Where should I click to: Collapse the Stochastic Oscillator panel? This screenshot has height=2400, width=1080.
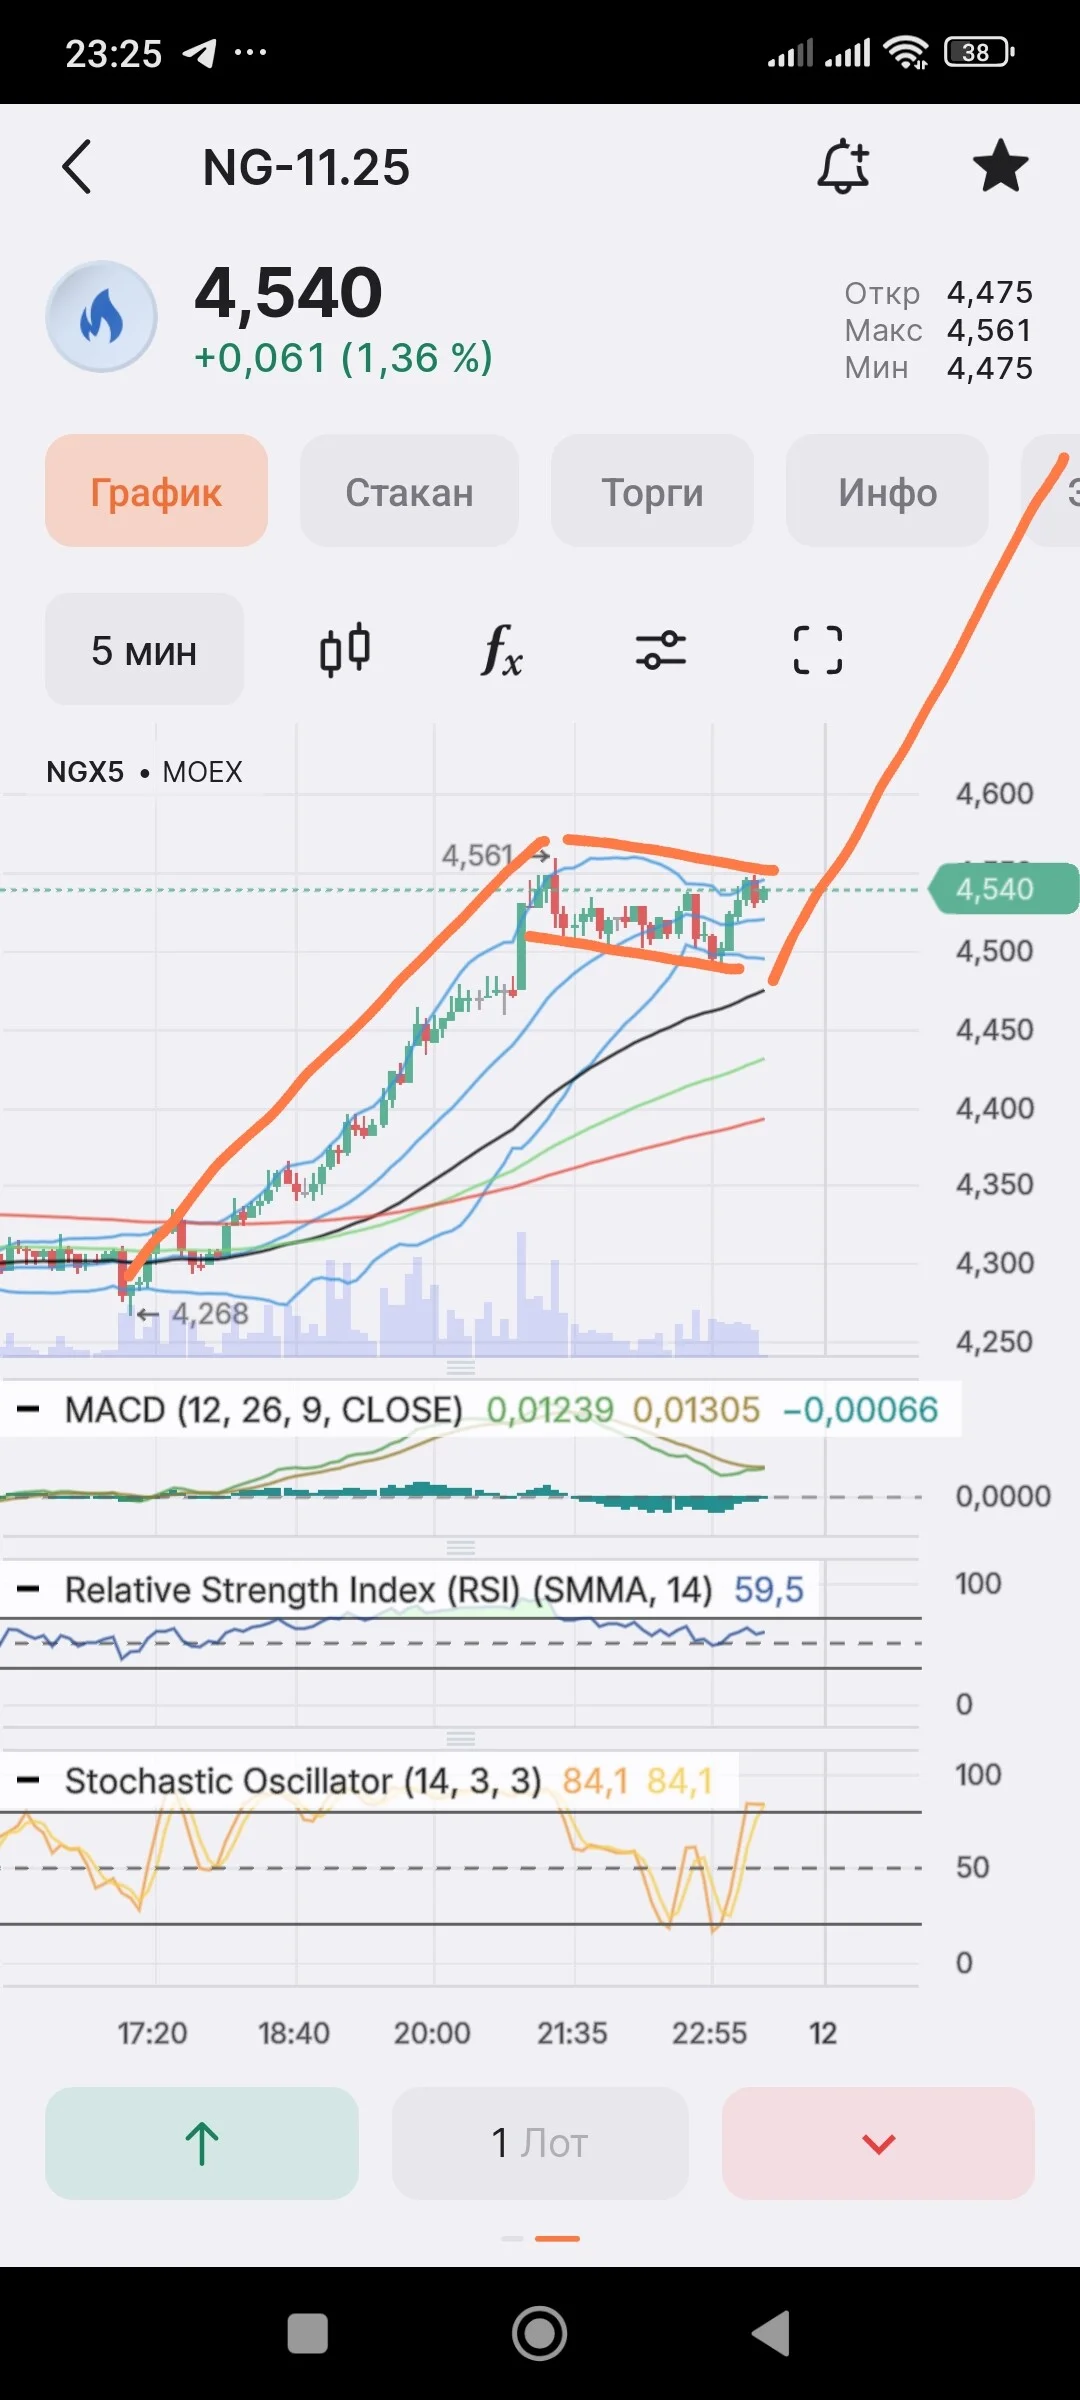pos(29,1780)
